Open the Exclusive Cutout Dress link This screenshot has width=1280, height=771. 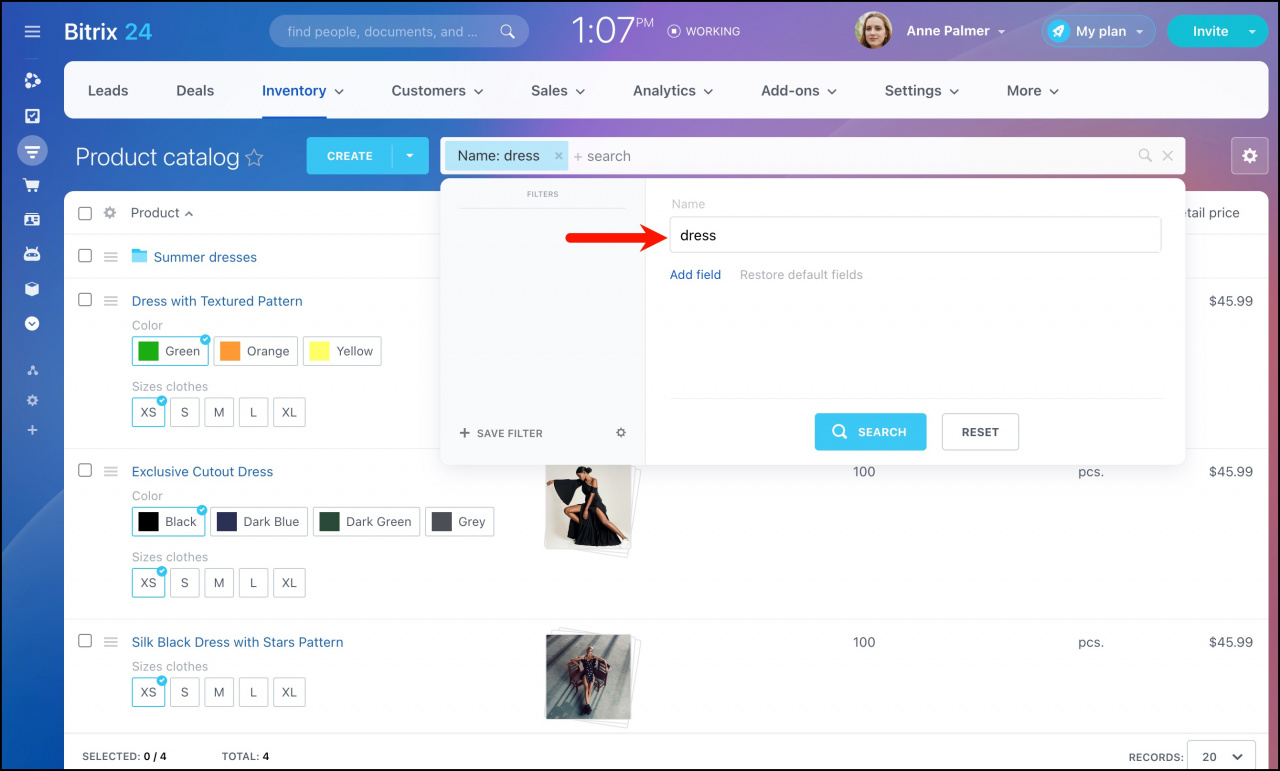pos(202,472)
